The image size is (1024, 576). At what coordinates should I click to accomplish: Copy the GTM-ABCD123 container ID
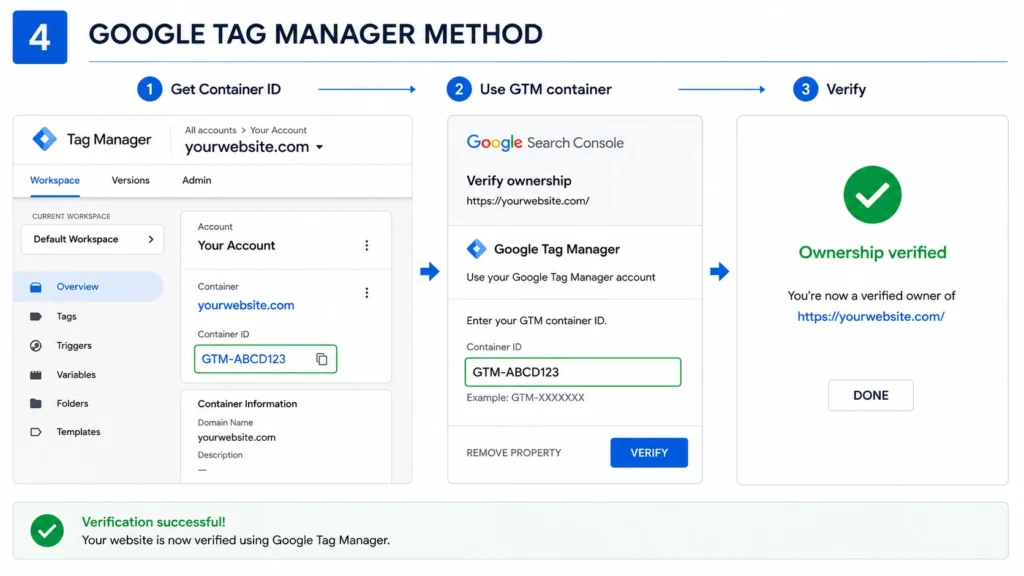point(321,359)
